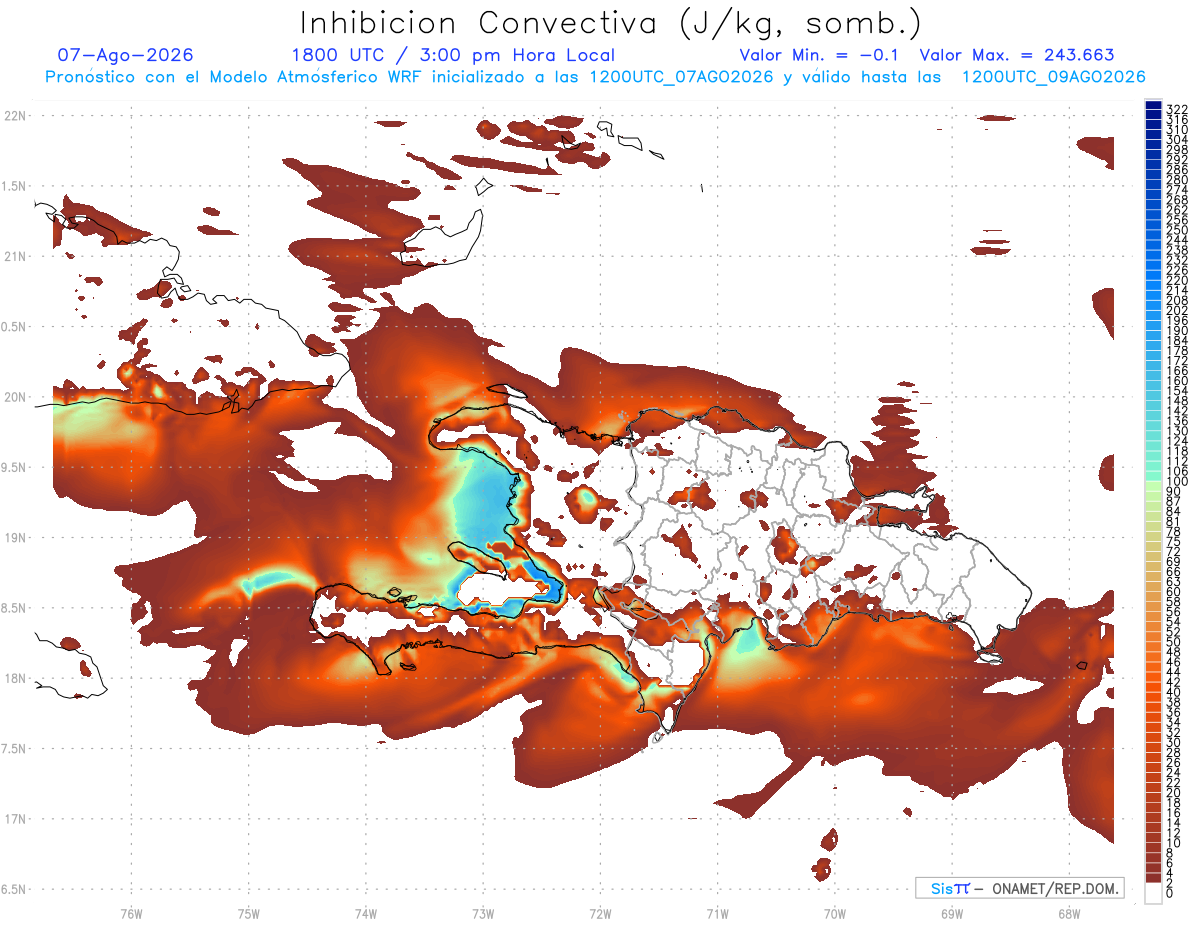
Task: Click the '69W' longitude label
Action: [x=951, y=913]
